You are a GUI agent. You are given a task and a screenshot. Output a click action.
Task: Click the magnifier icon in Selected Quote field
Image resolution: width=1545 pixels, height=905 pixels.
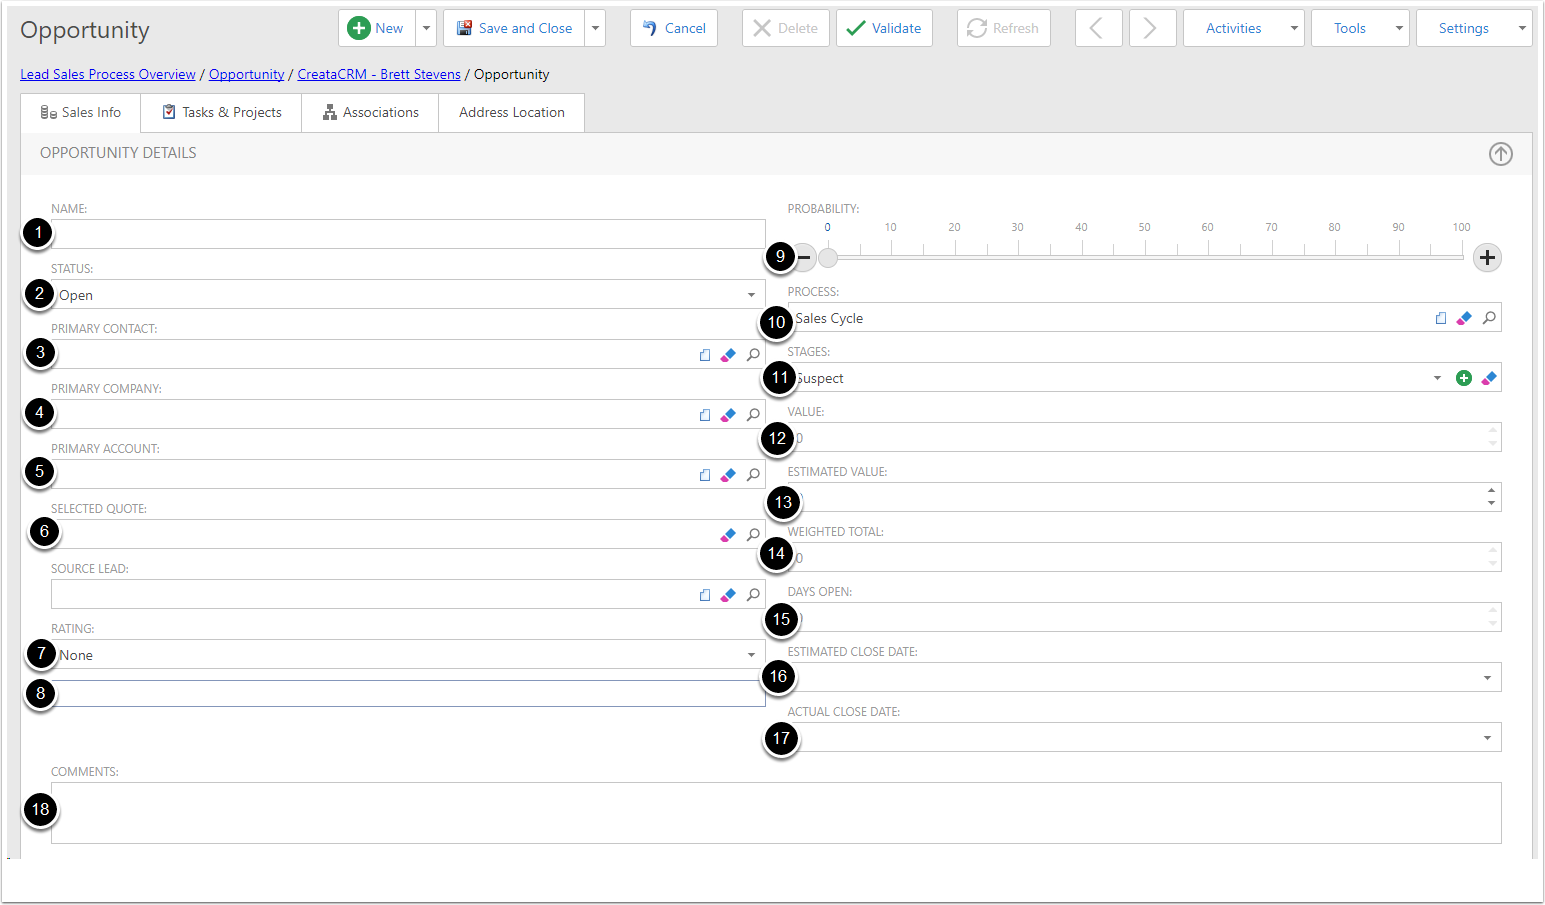point(753,535)
